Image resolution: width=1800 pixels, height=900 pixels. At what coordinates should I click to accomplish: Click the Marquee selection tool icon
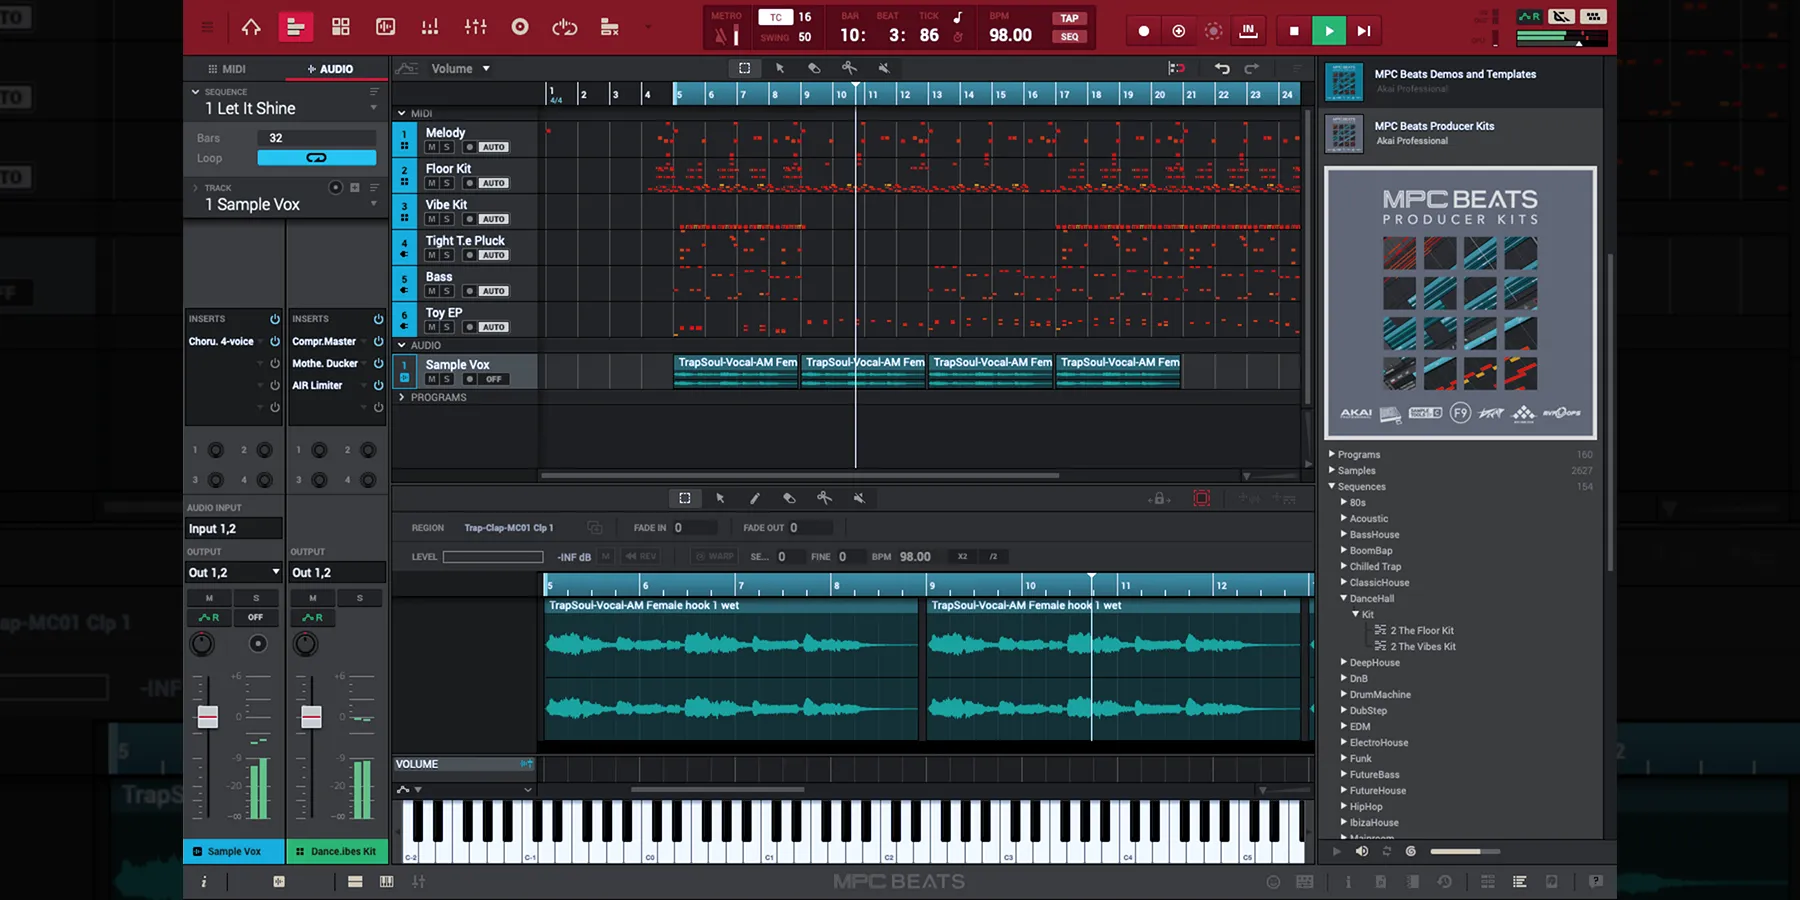click(x=744, y=68)
